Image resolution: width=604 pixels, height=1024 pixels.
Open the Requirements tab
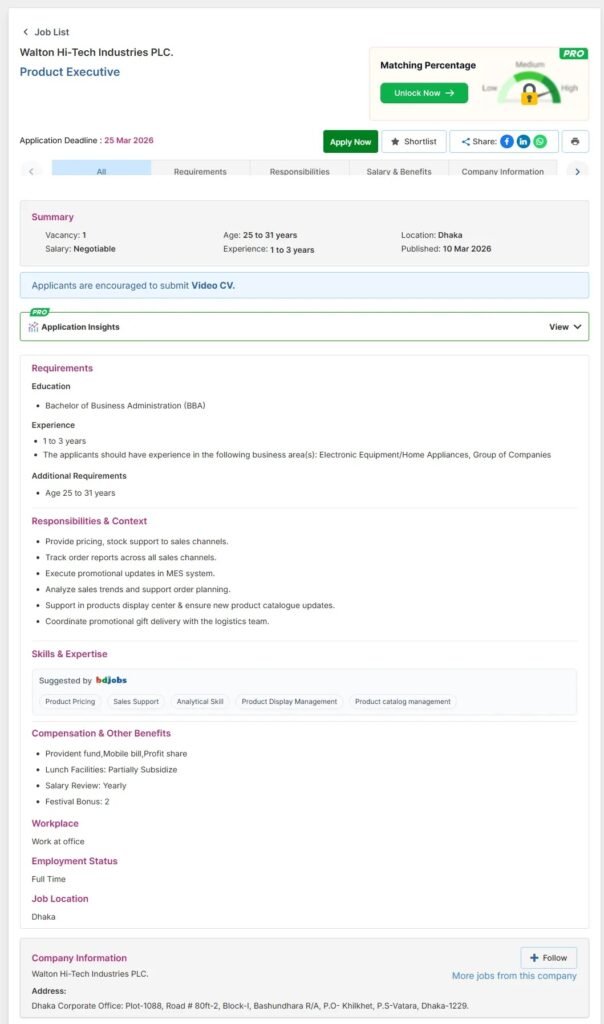200,171
